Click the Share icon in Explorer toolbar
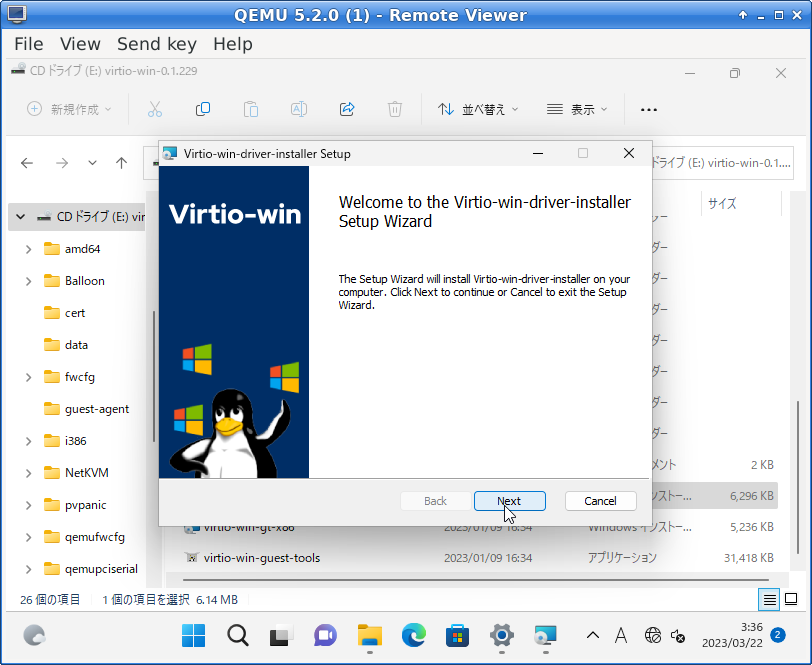Viewport: 812px width, 665px height. [347, 109]
